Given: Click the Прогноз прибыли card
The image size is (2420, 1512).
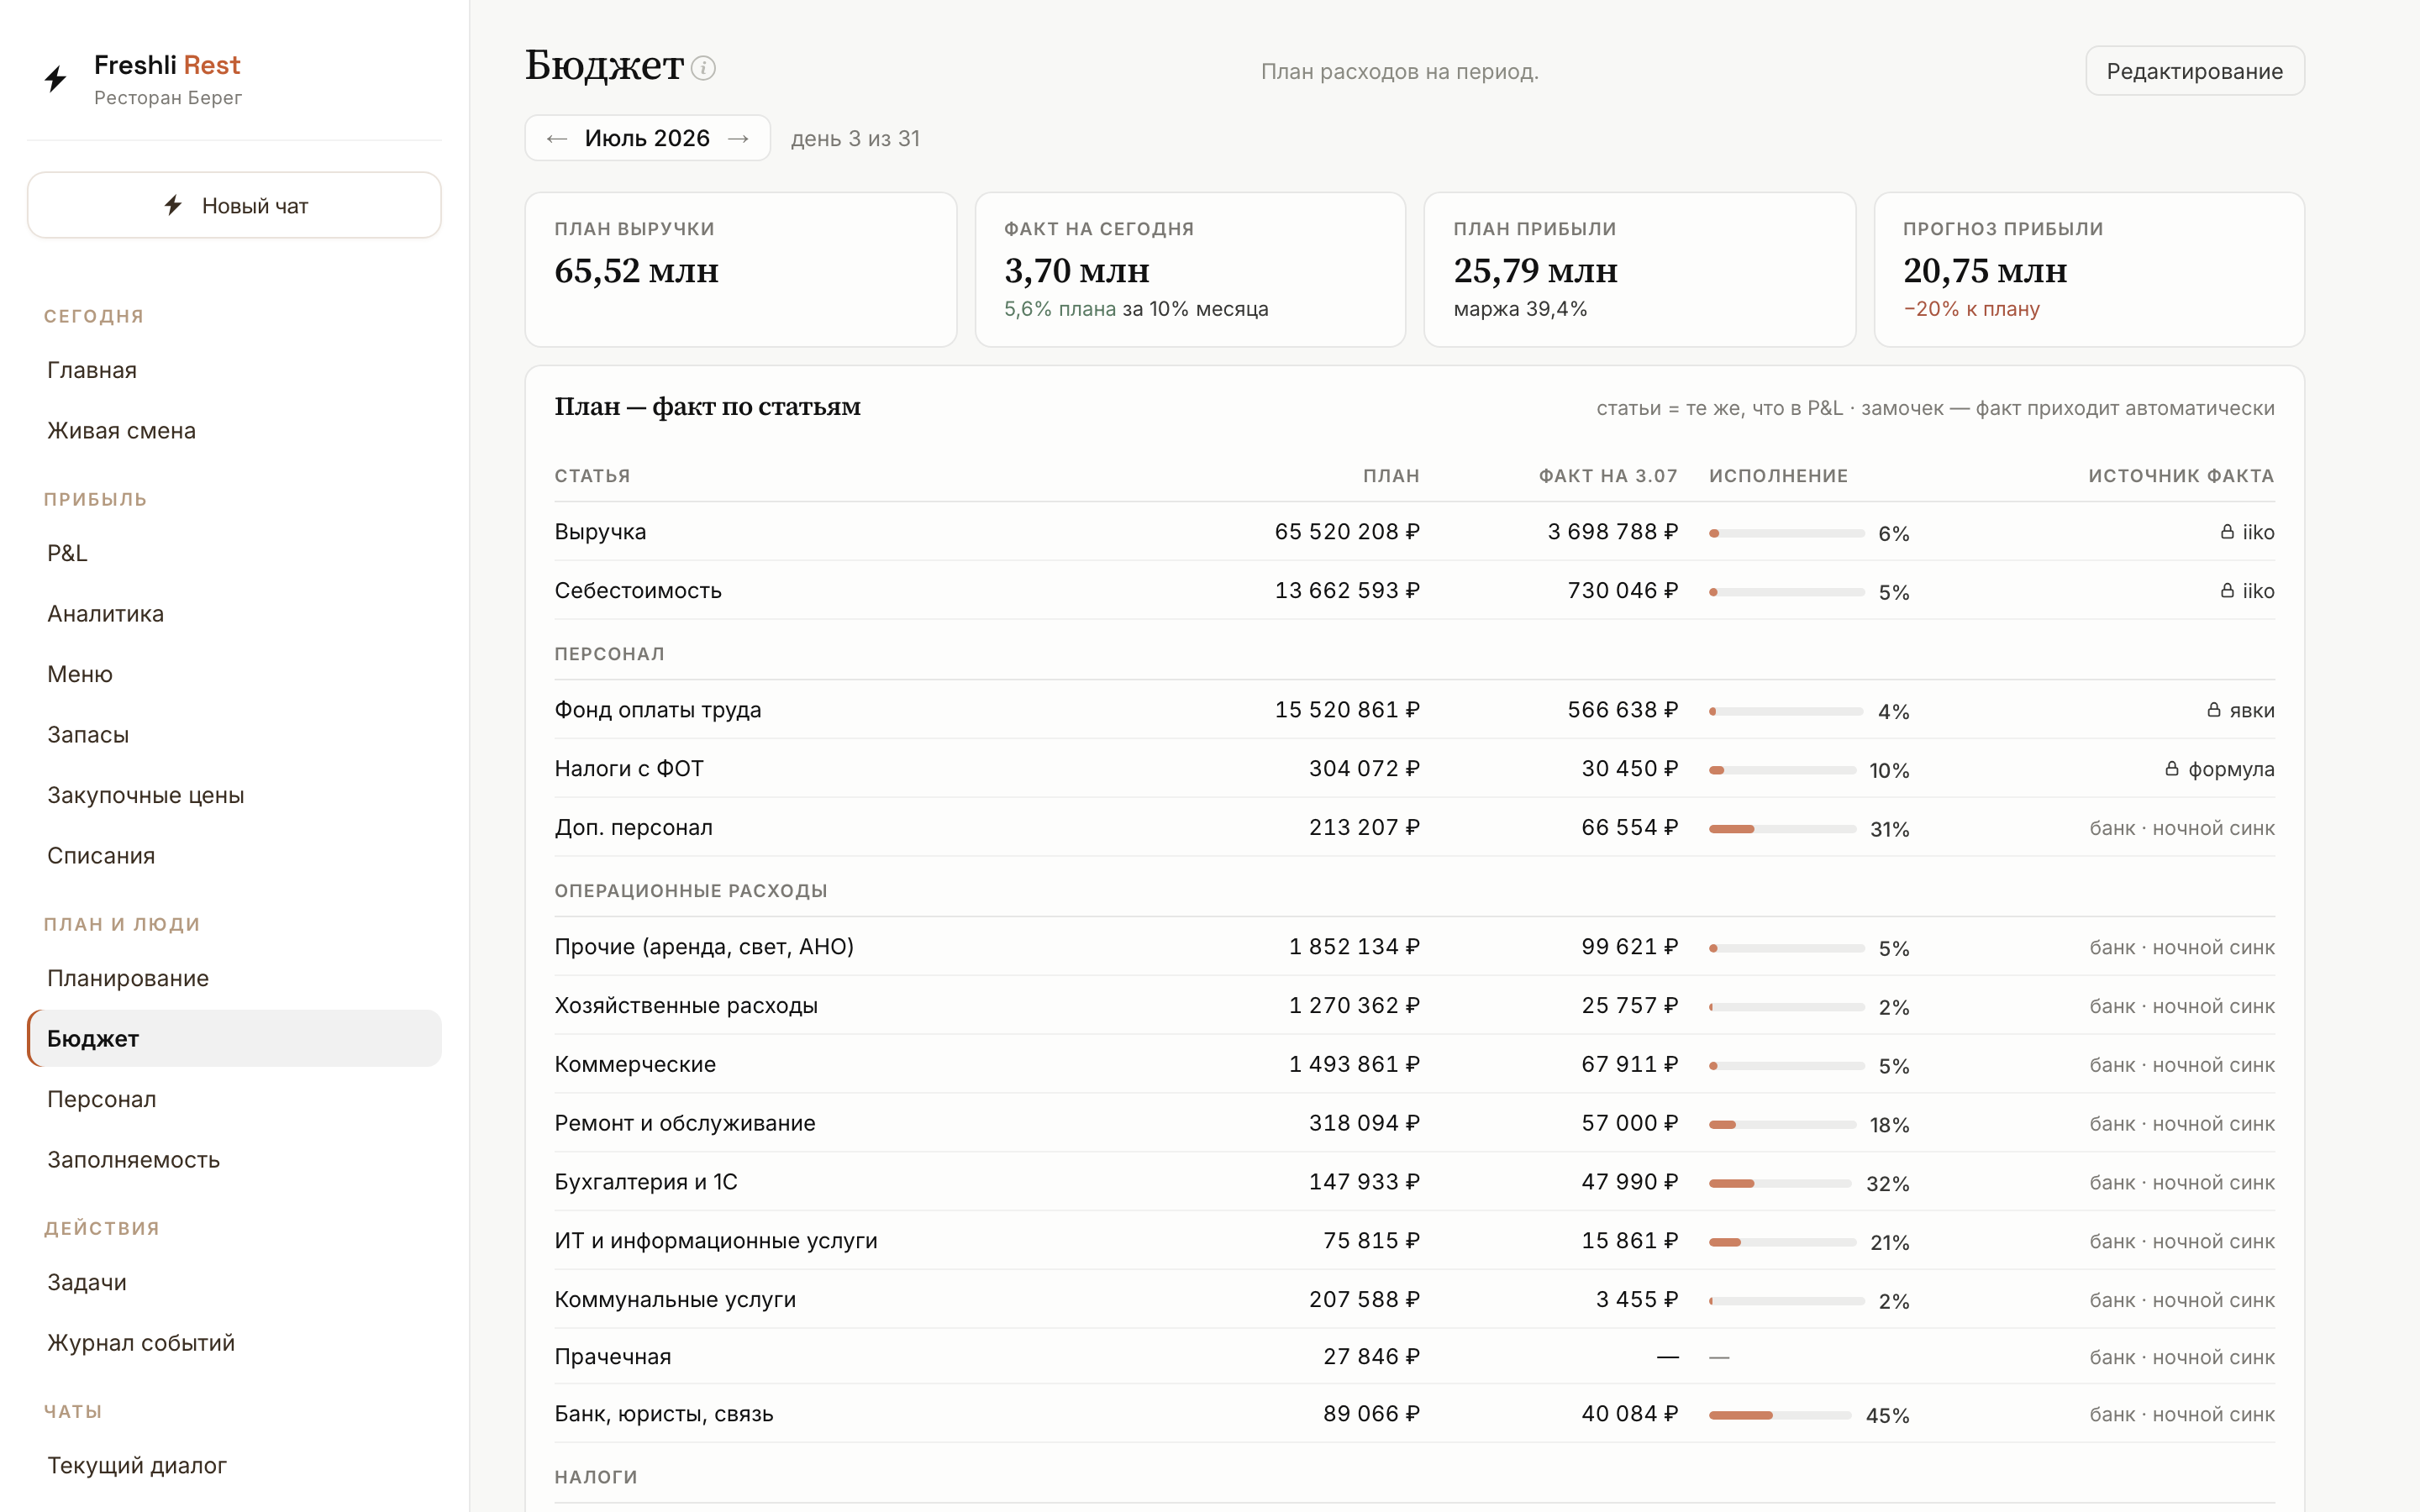Looking at the screenshot, I should 2088,270.
